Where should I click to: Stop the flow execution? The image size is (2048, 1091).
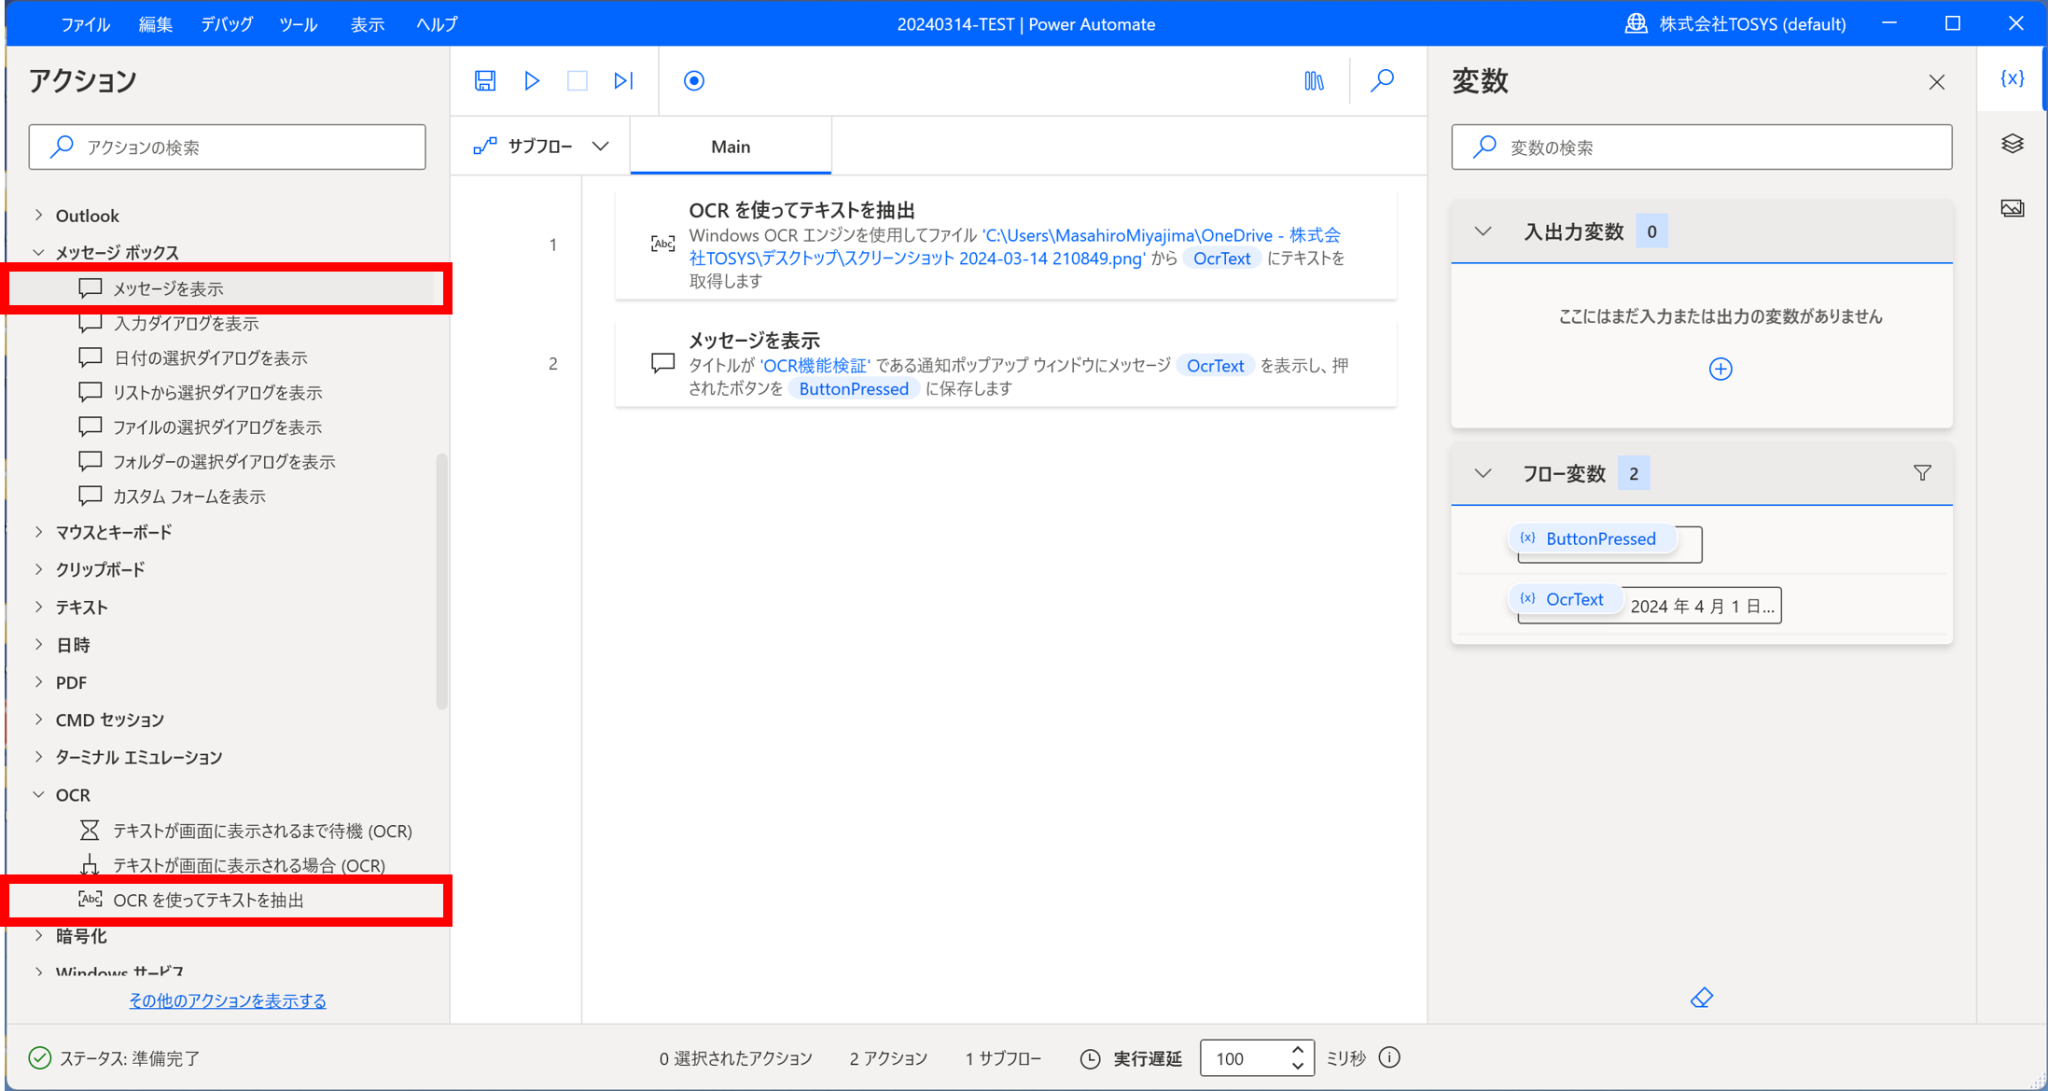[x=577, y=81]
